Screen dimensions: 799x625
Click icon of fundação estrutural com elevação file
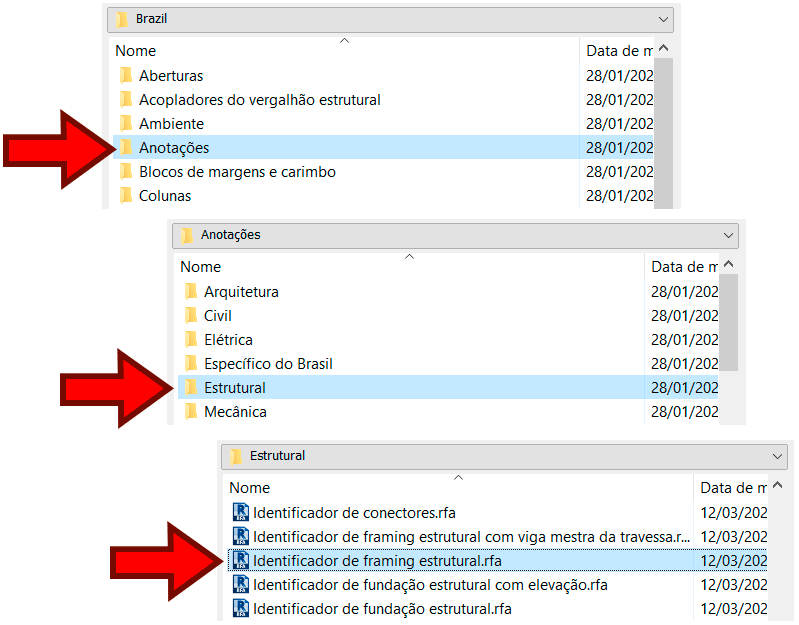click(x=240, y=585)
